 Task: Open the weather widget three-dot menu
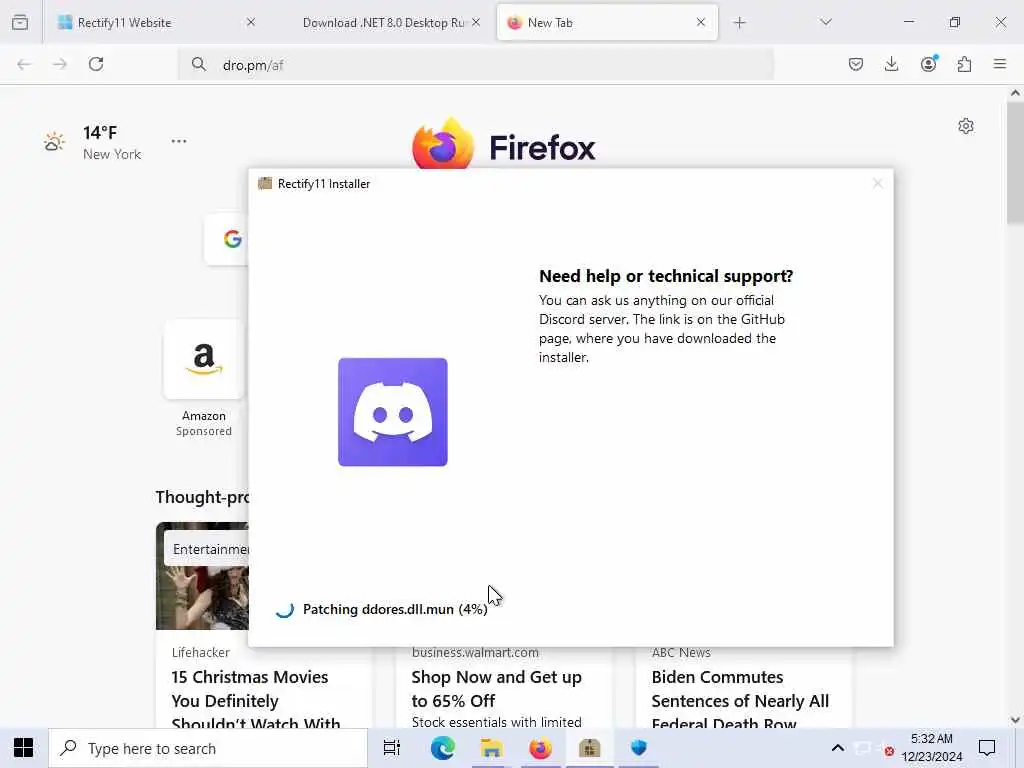pyautogui.click(x=179, y=141)
